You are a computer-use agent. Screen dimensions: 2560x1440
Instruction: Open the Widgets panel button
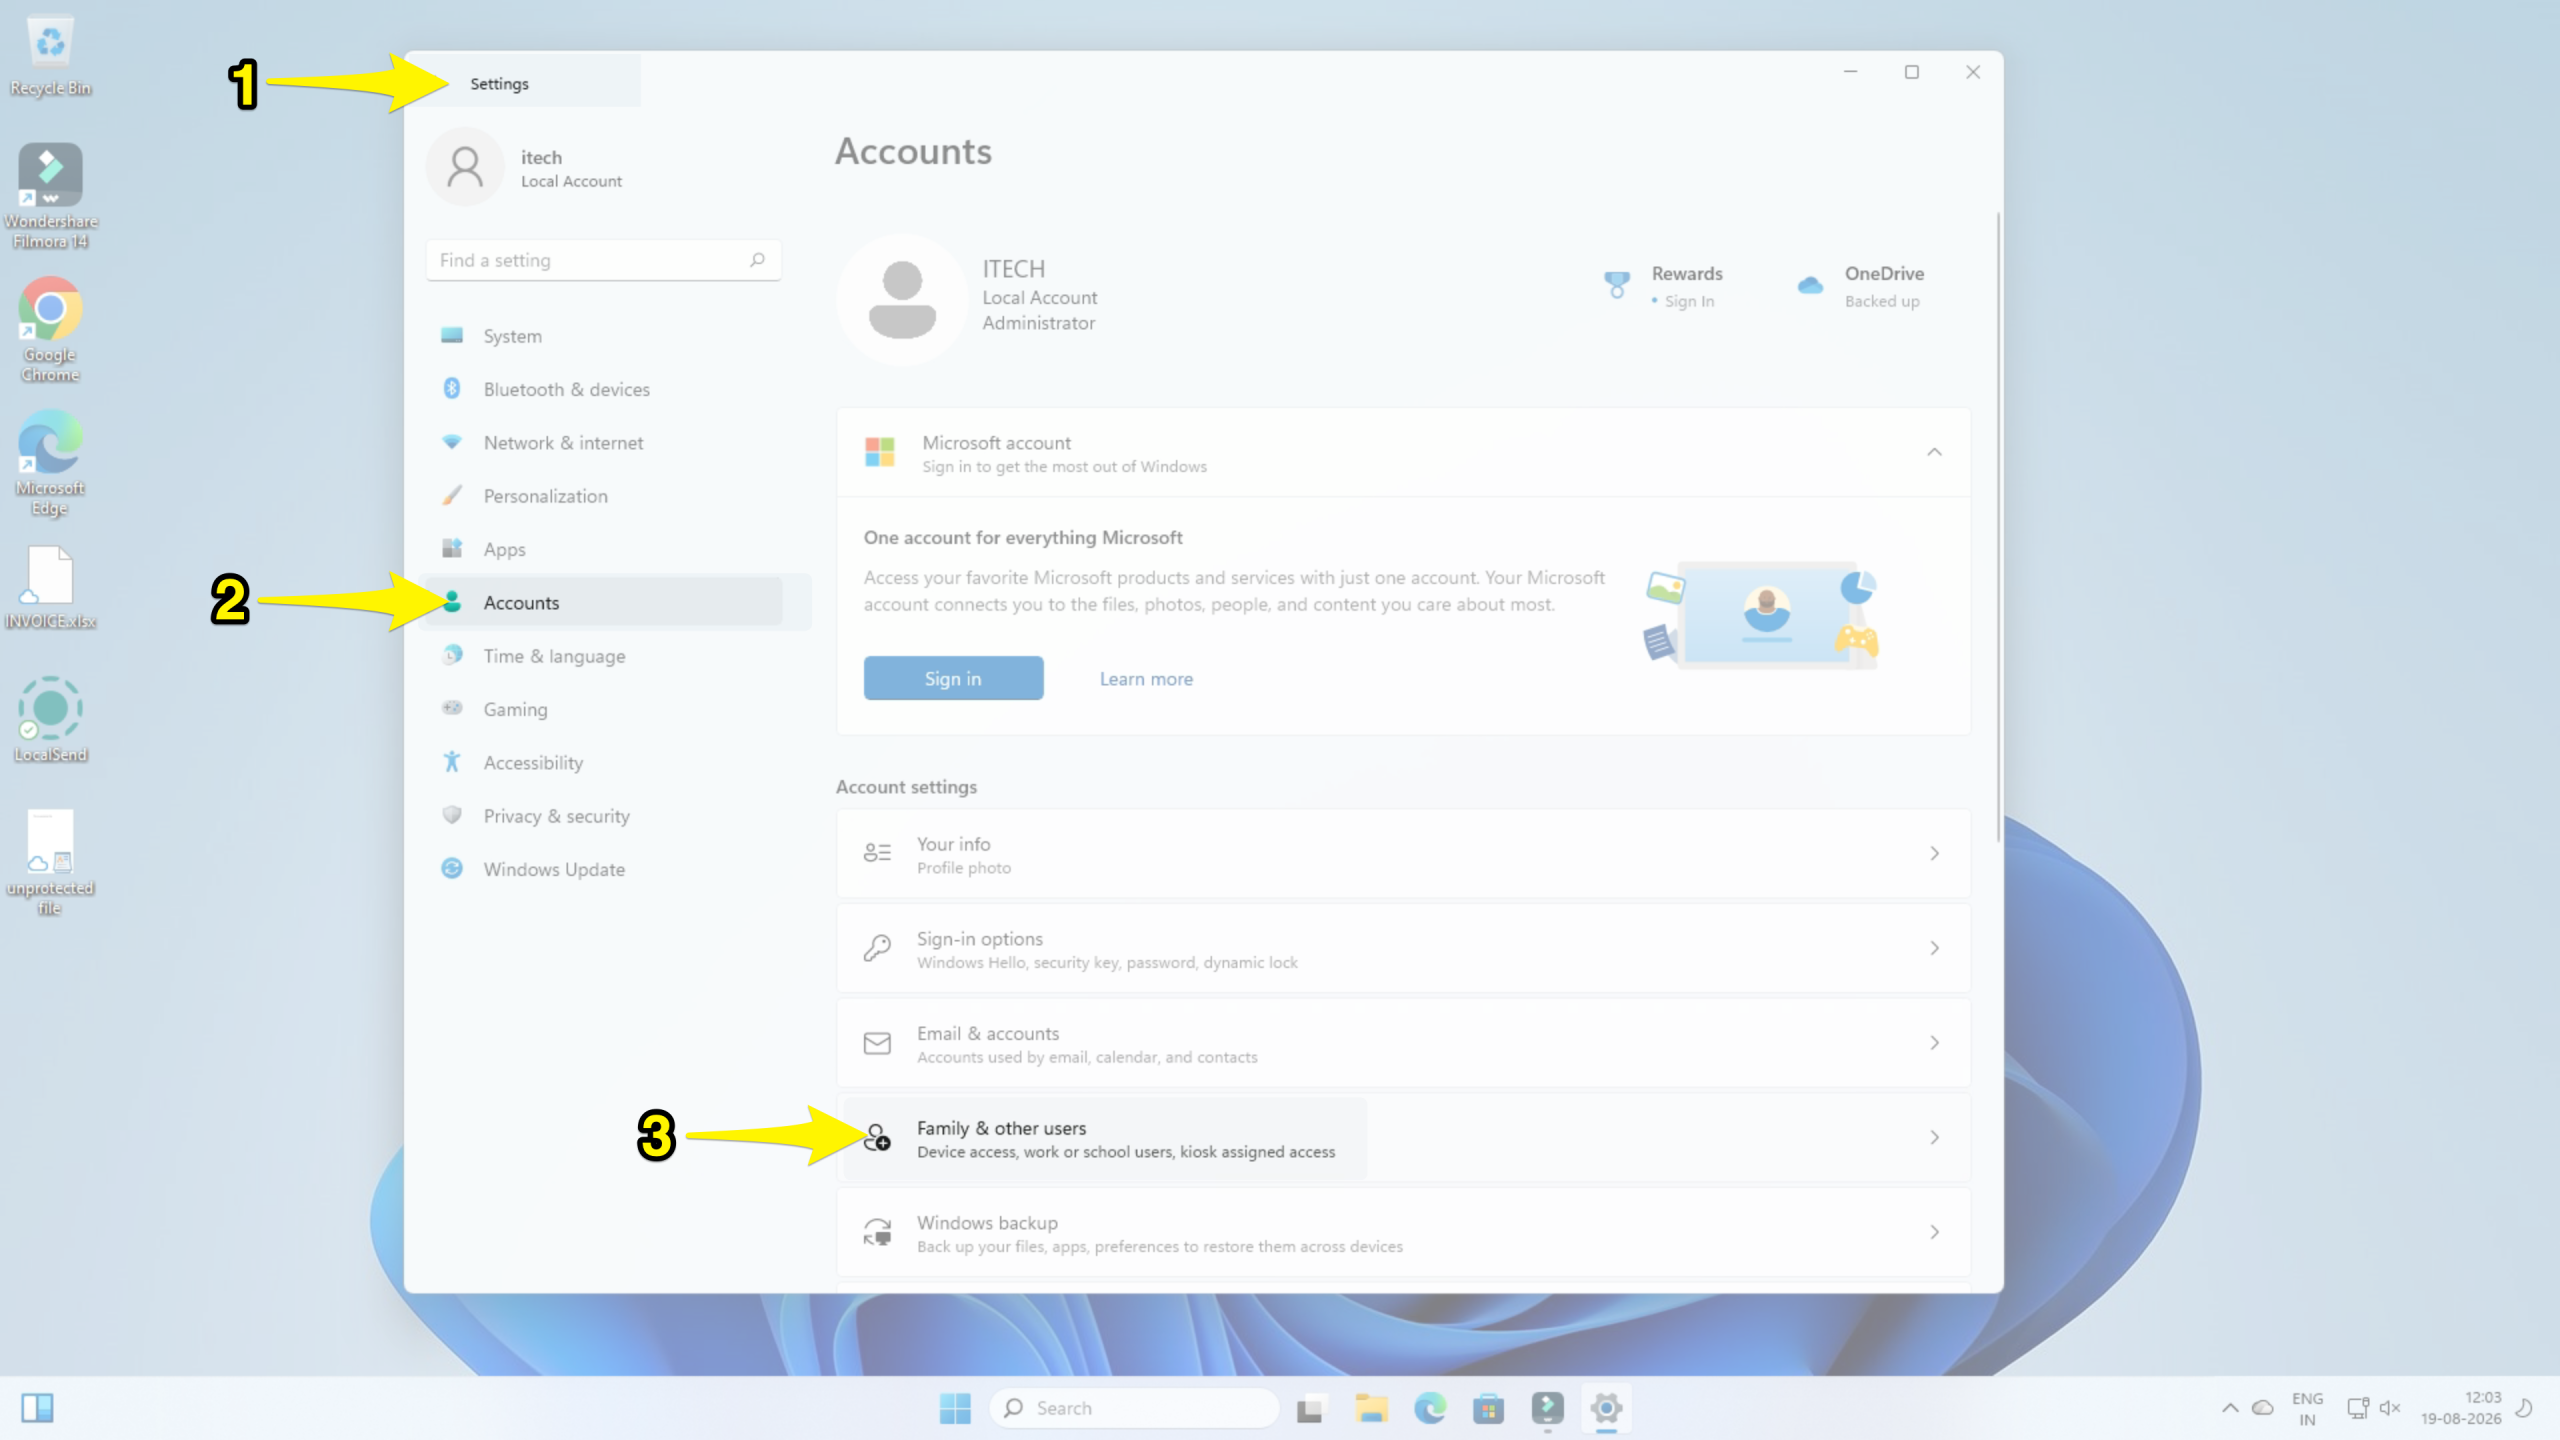click(37, 1408)
